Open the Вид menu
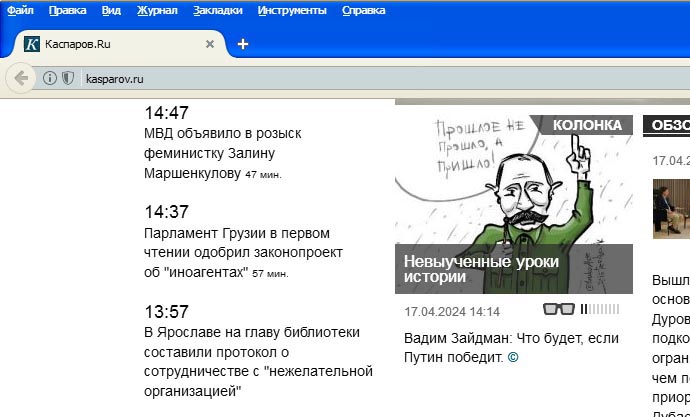Image resolution: width=690 pixels, height=417 pixels. tap(111, 10)
